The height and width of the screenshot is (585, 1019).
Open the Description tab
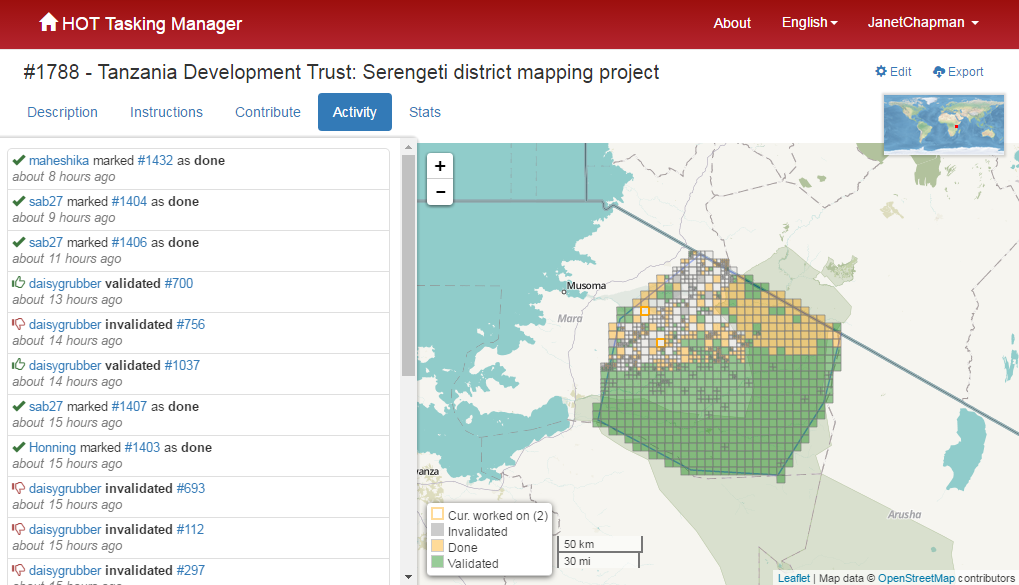[62, 112]
